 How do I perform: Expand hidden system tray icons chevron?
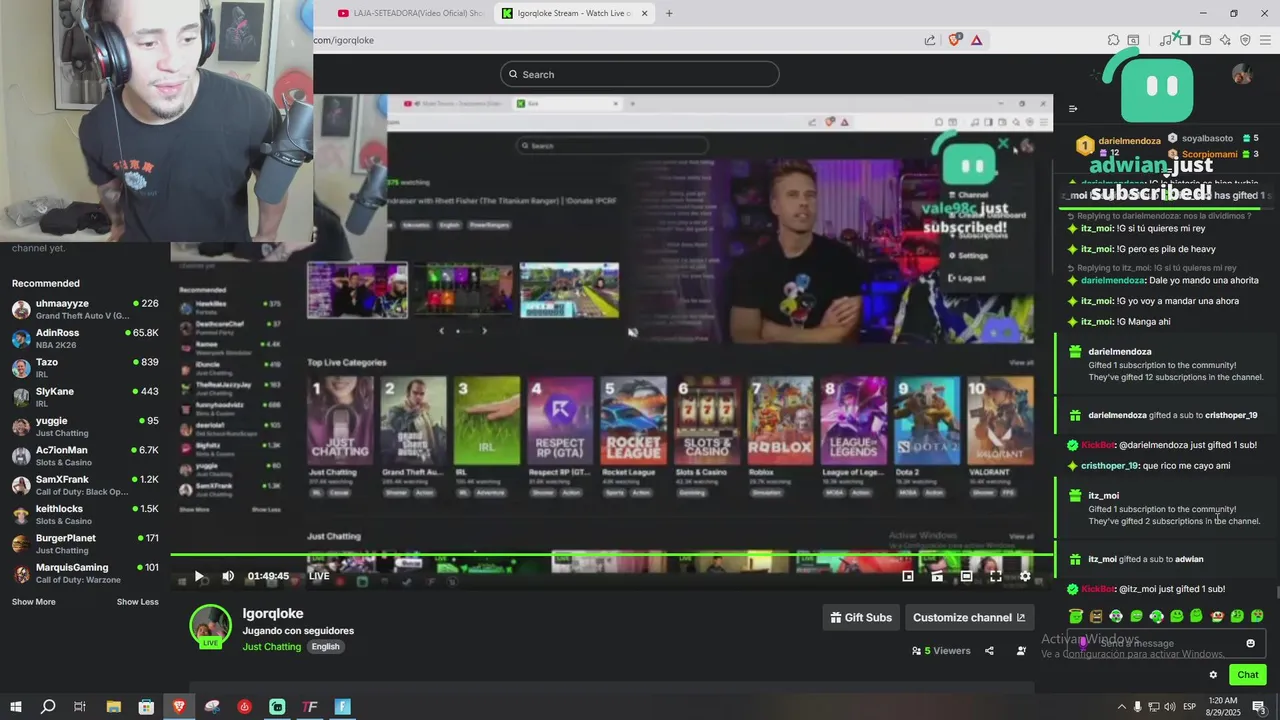tap(1122, 707)
